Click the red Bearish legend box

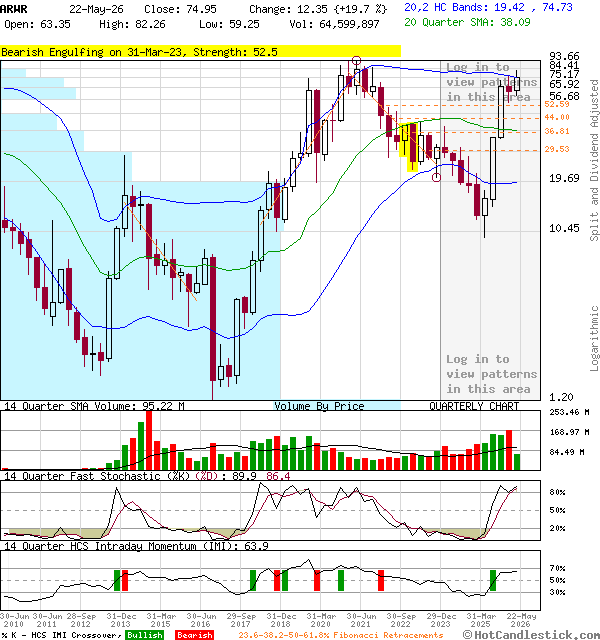(194, 635)
